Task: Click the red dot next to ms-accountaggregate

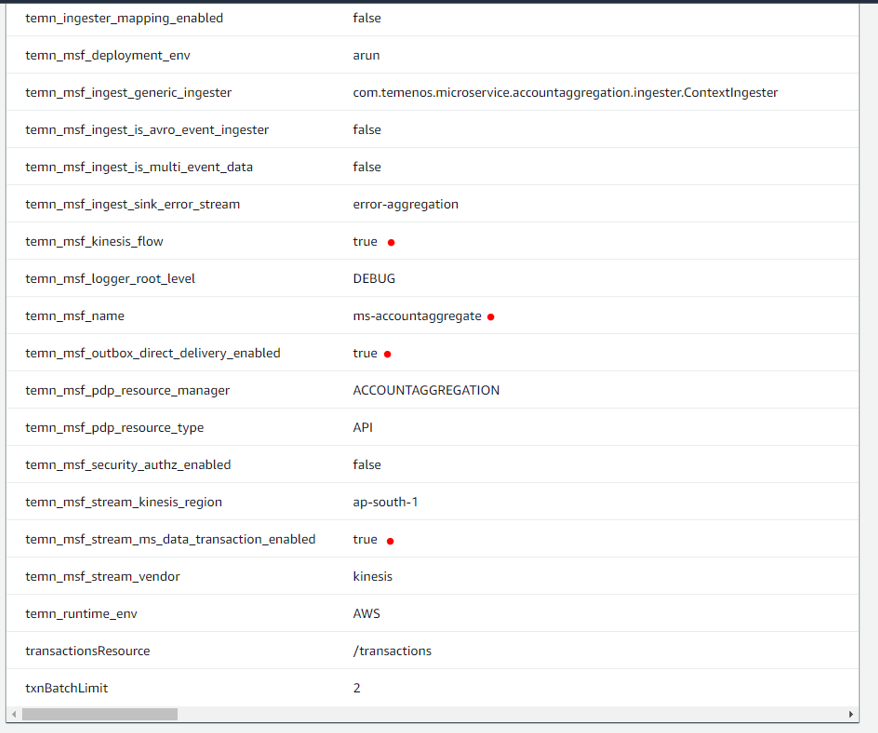Action: coord(491,317)
